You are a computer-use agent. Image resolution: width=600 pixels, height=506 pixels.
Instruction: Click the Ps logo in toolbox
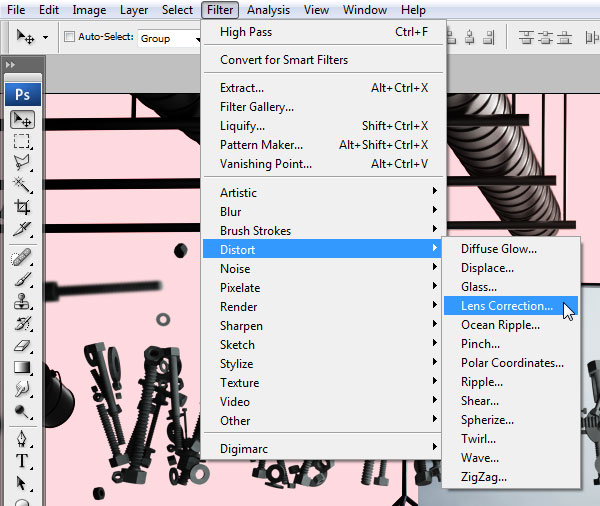coord(23,94)
